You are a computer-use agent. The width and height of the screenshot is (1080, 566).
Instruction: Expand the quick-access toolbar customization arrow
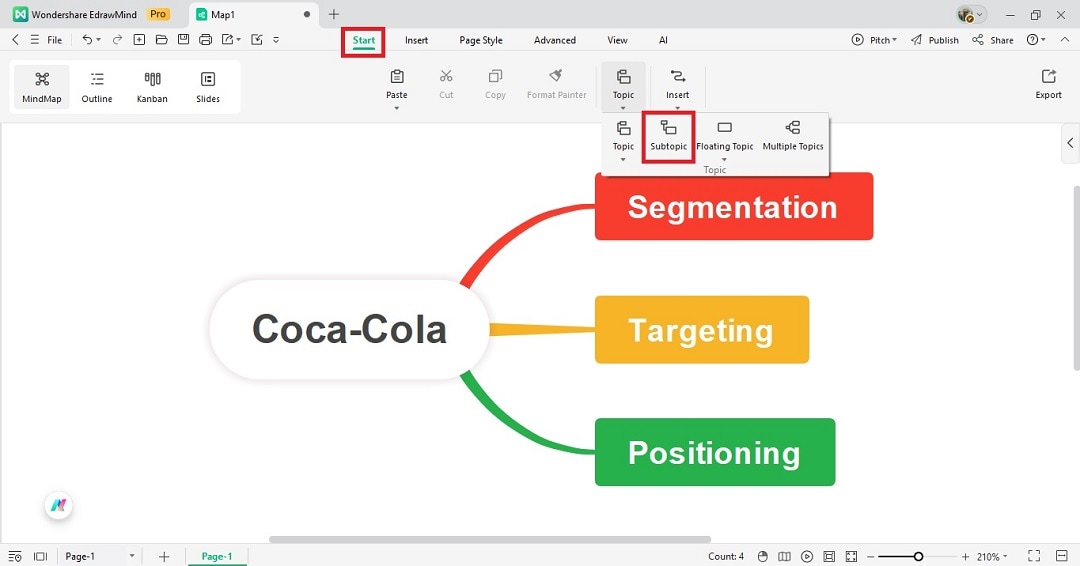point(276,40)
